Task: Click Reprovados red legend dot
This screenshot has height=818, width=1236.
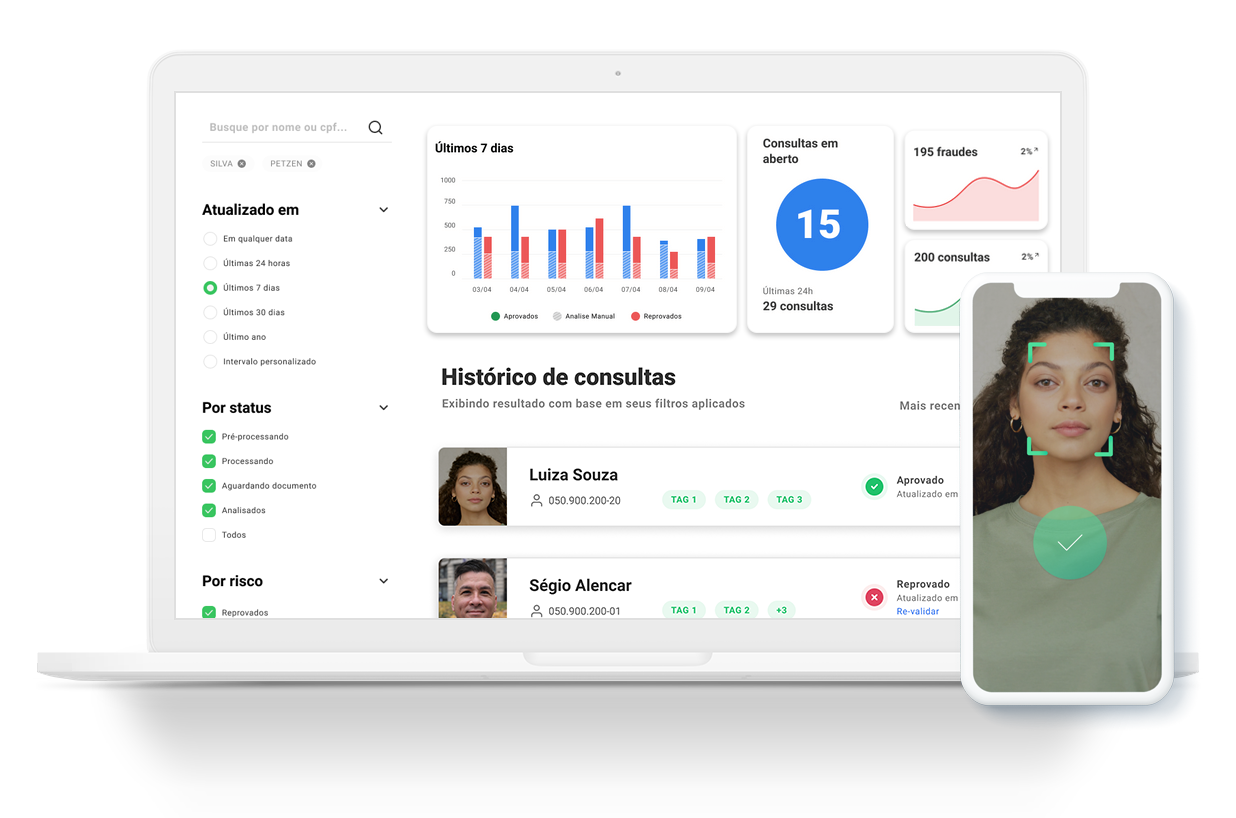Action: [635, 316]
